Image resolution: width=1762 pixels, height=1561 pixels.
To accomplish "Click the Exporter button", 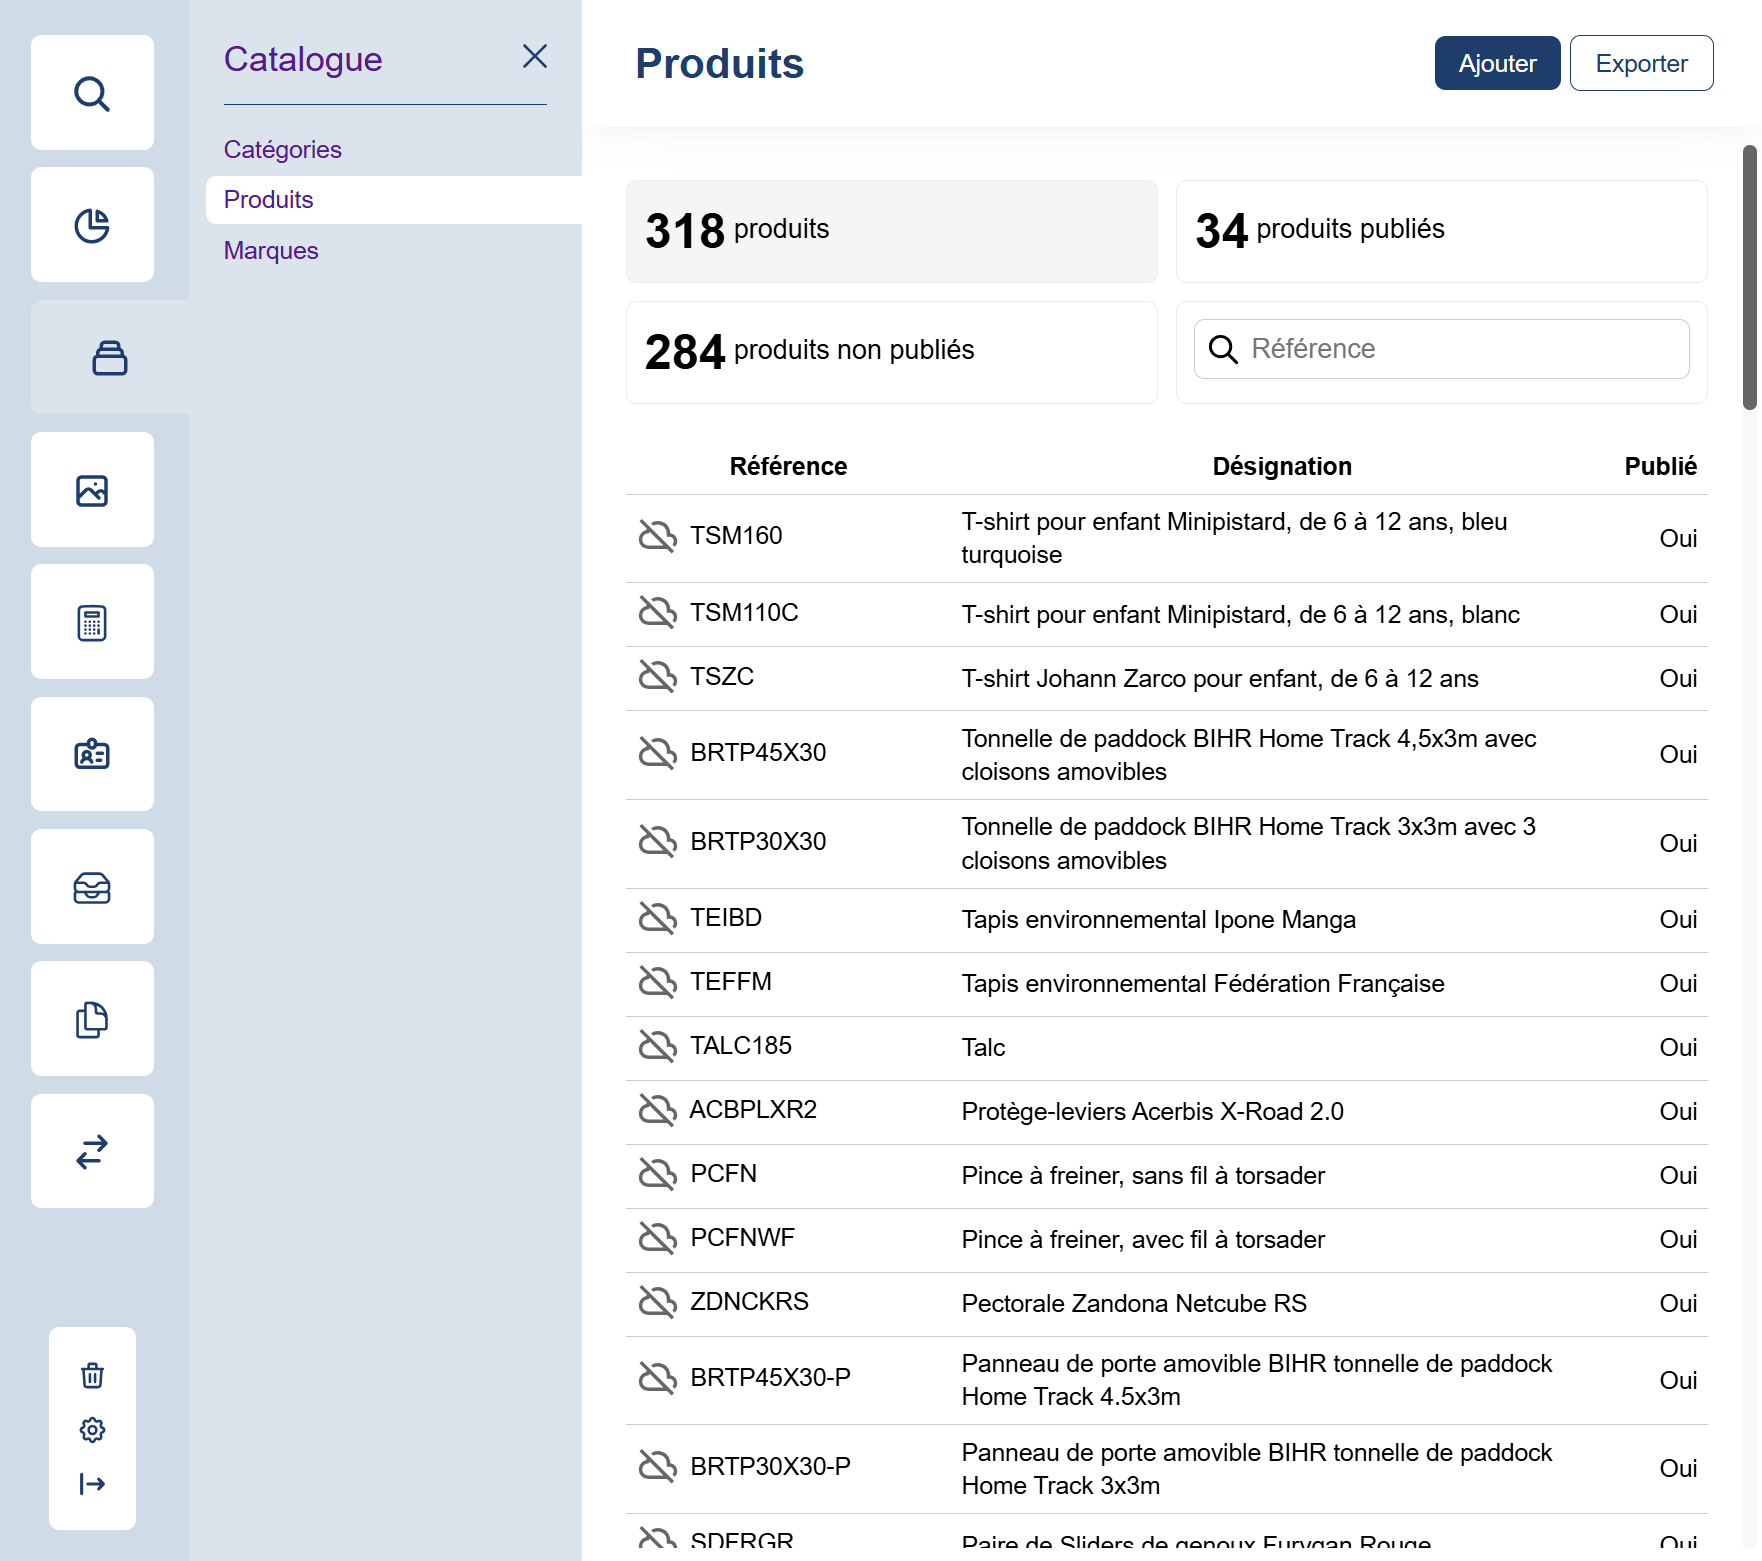I will click(1640, 63).
